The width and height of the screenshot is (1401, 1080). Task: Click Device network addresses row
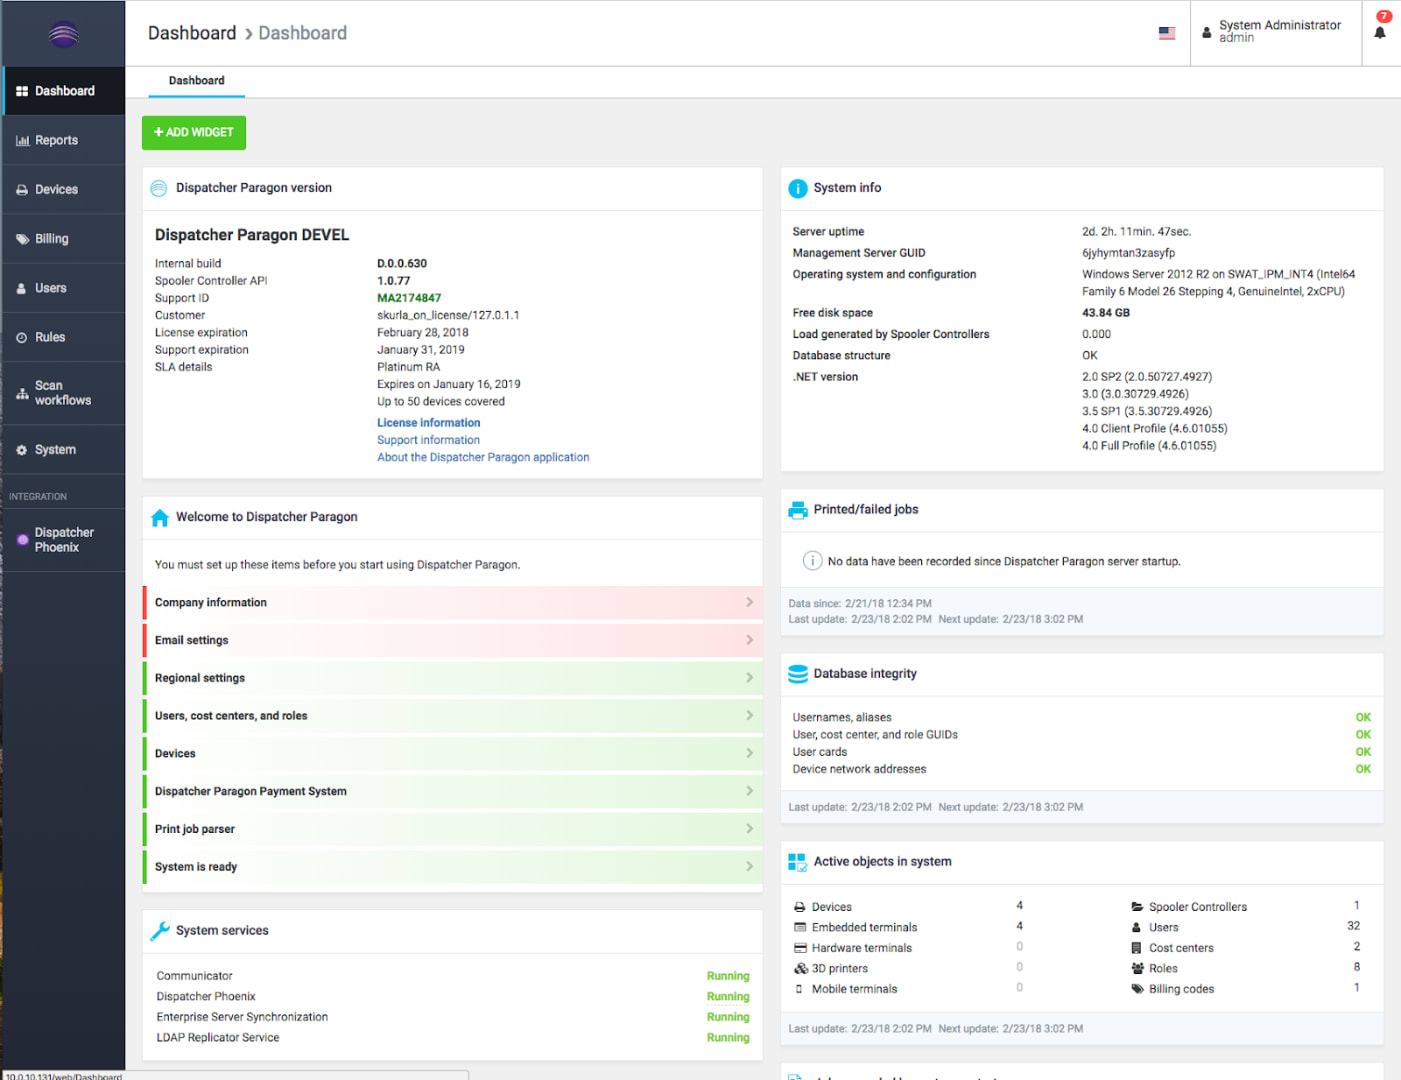tap(1082, 770)
